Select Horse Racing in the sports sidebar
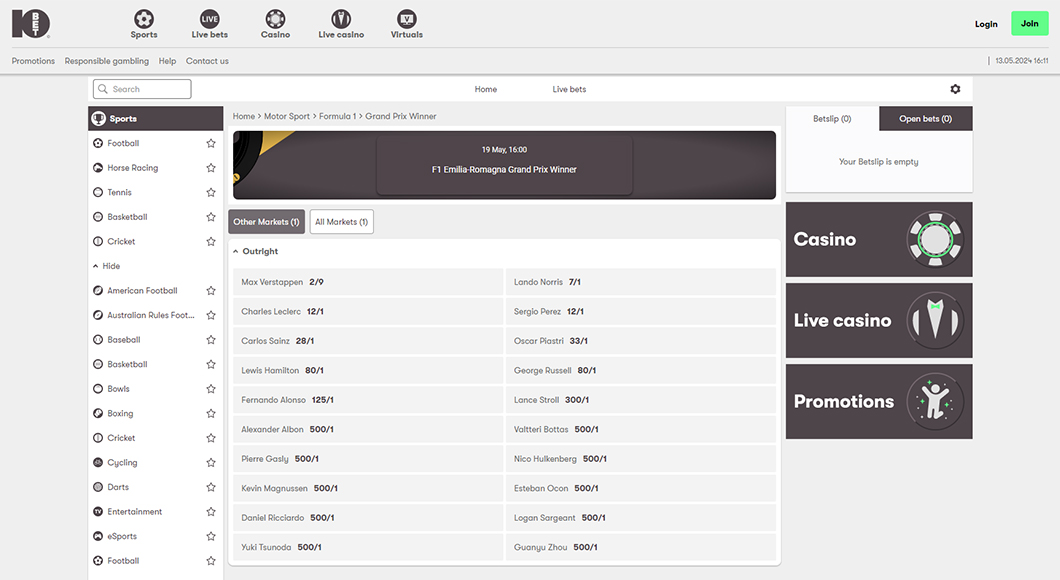 pos(133,168)
